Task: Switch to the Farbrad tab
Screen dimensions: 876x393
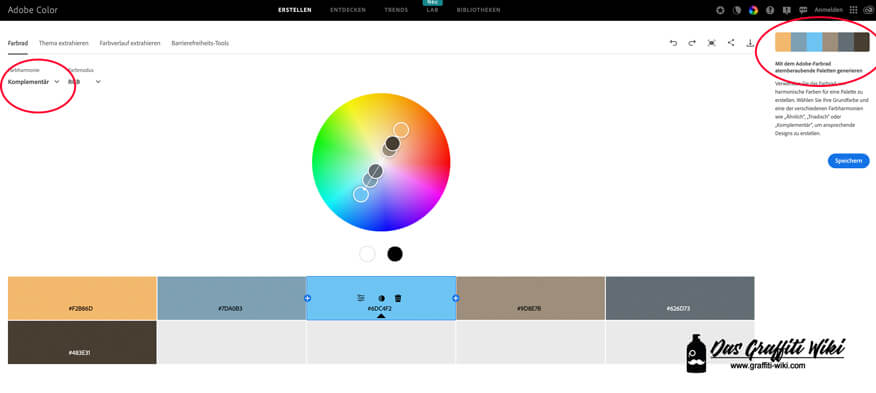Action: click(x=17, y=43)
